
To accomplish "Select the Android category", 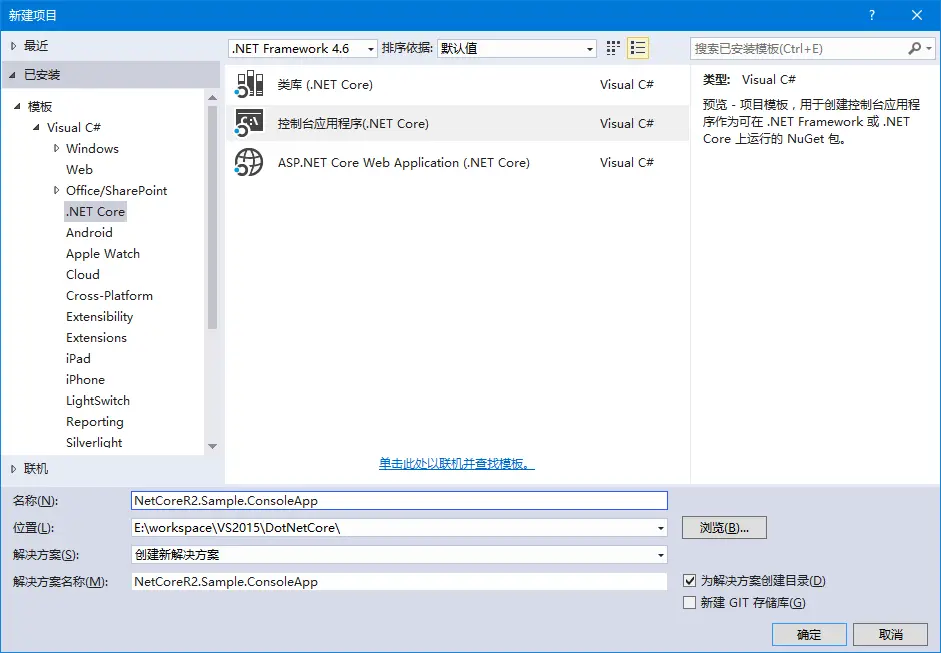I will click(89, 232).
